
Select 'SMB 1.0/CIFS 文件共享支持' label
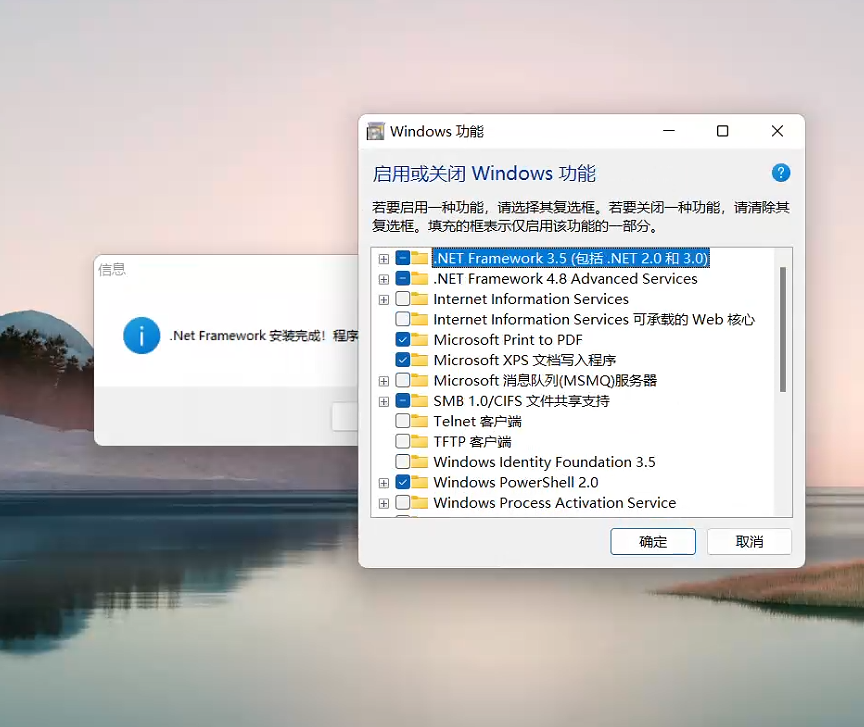pos(521,401)
